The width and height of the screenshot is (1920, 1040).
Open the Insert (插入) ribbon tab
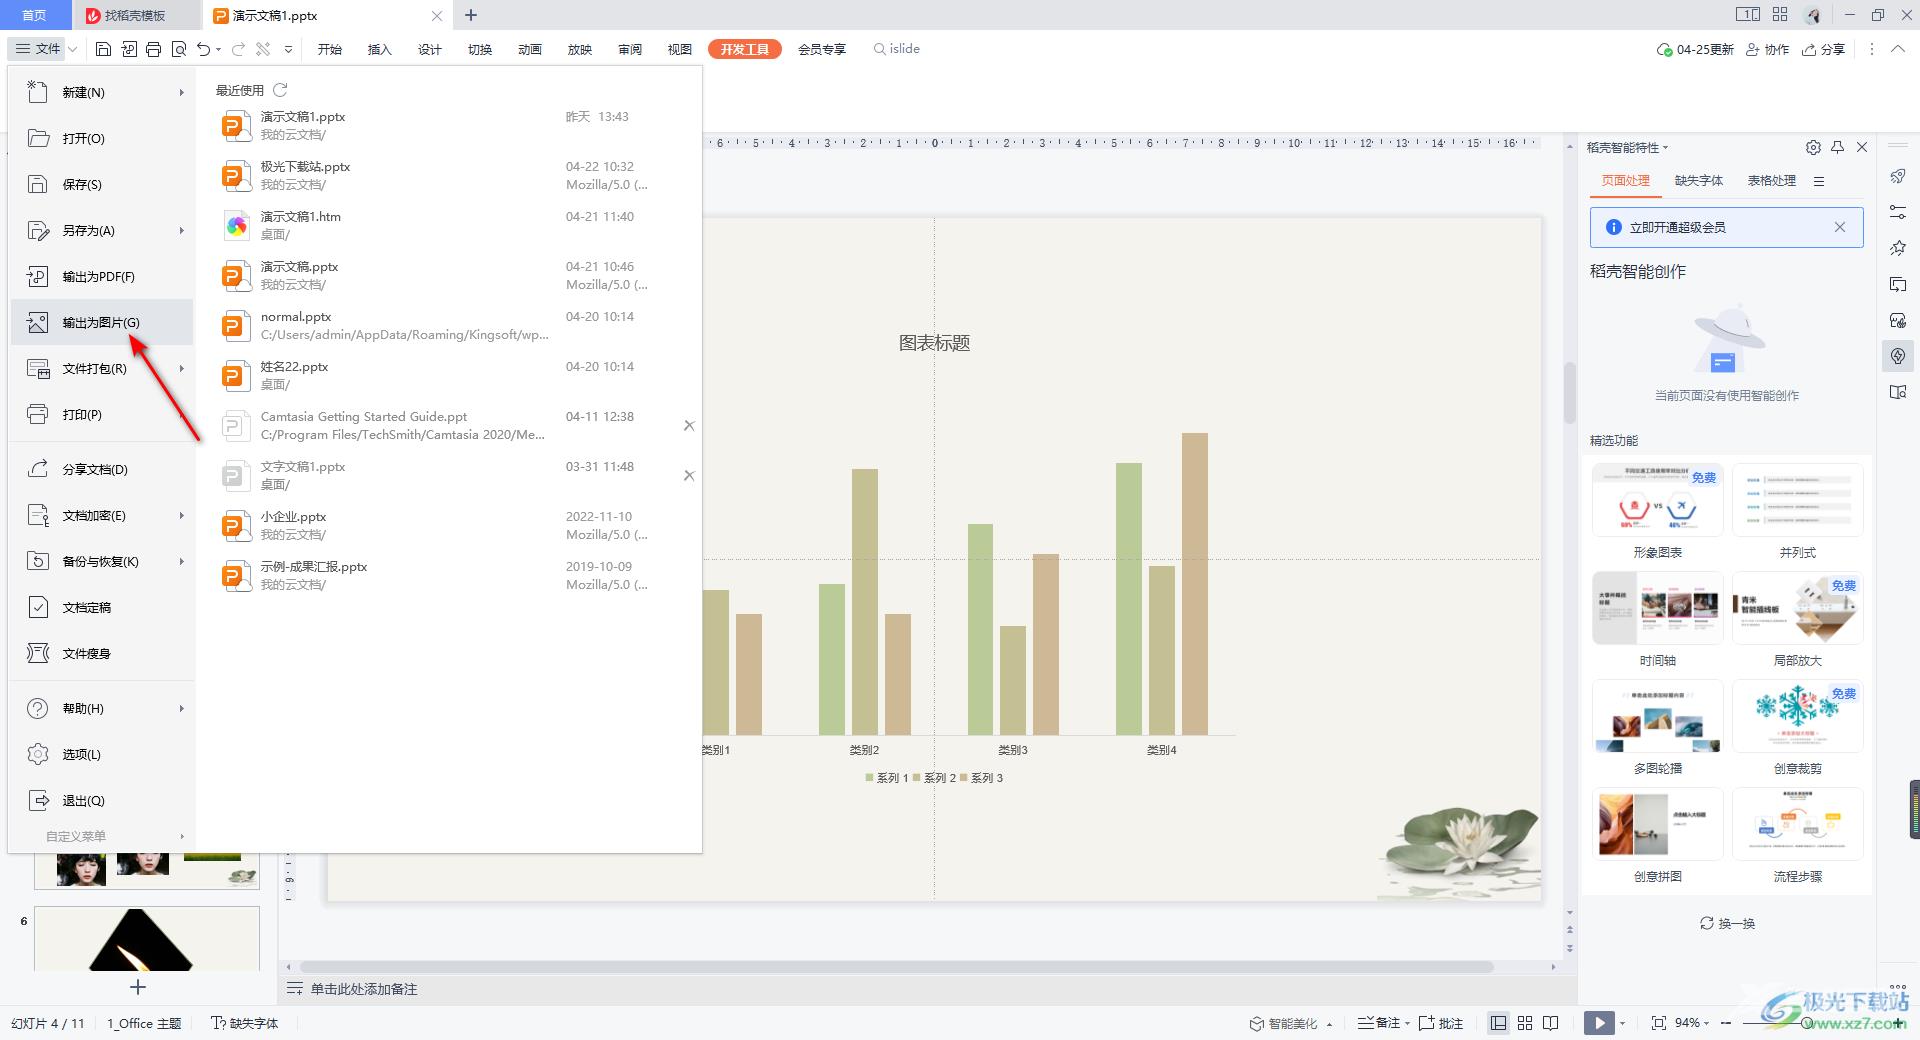pos(379,49)
